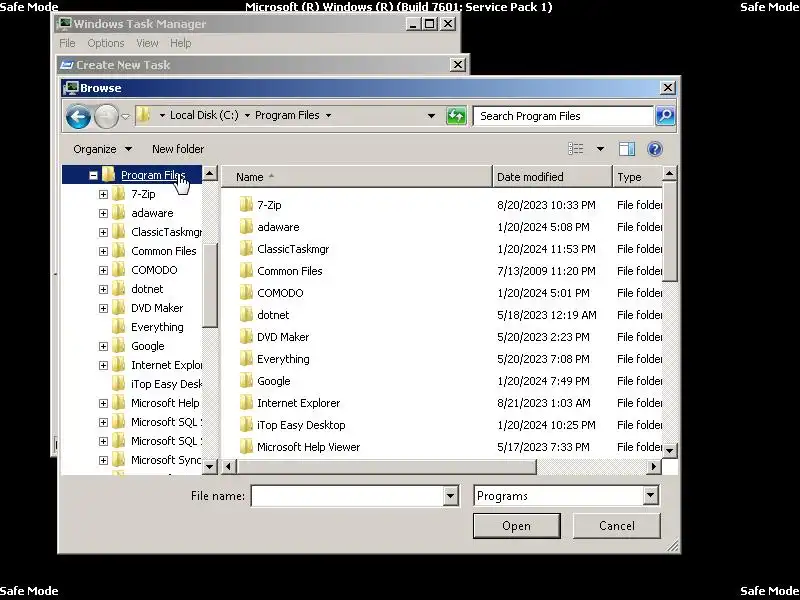Expand the 7-Zip tree node

click(x=103, y=194)
